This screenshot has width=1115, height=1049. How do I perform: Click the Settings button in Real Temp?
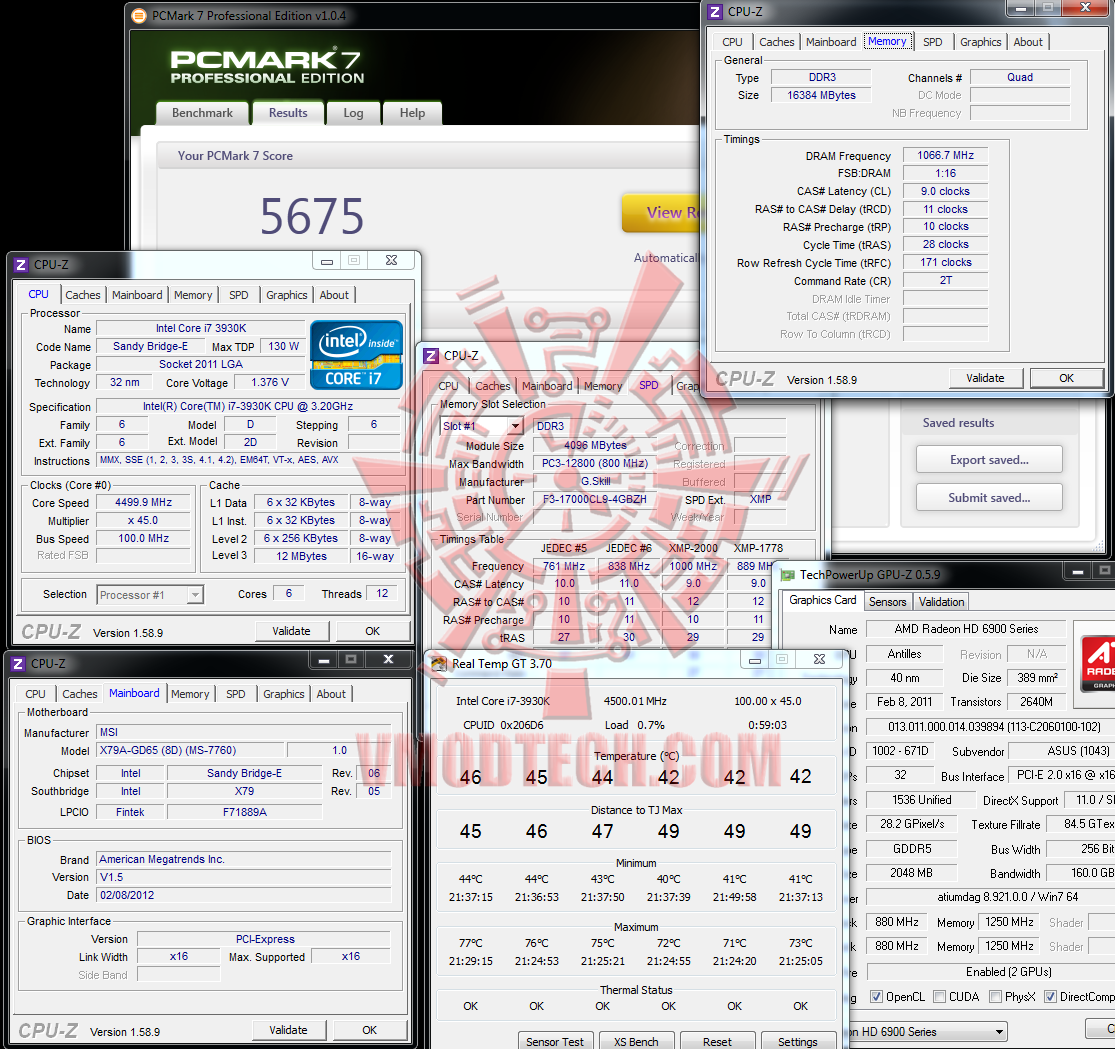798,1040
